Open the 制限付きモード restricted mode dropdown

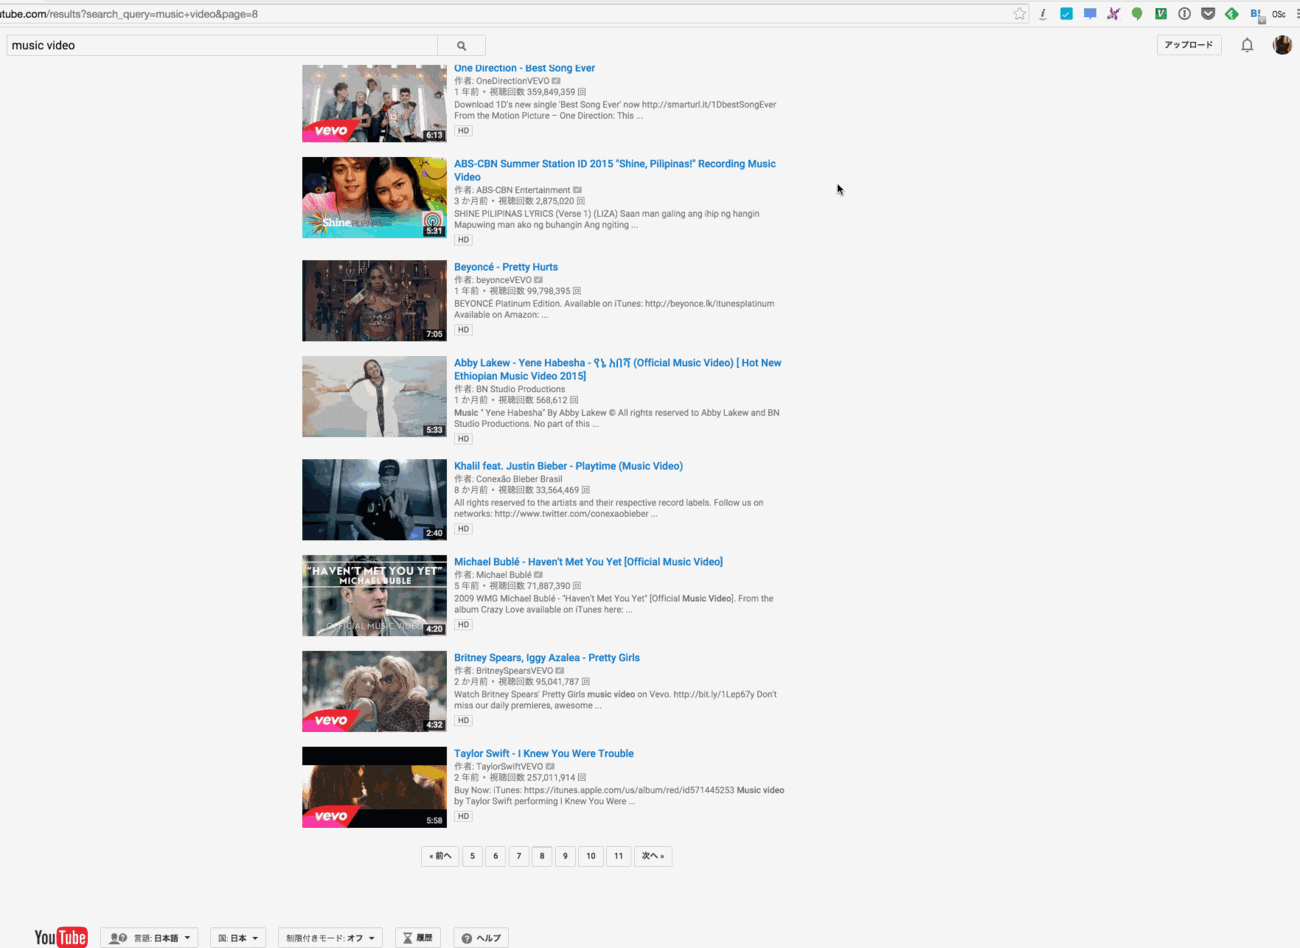tap(330, 938)
